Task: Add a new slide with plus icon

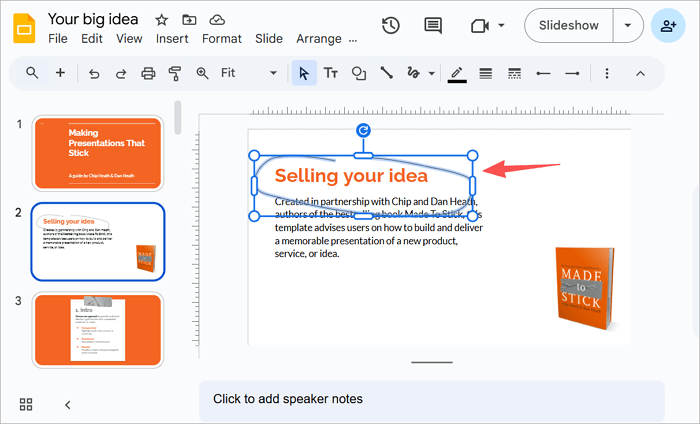Action: 60,73
